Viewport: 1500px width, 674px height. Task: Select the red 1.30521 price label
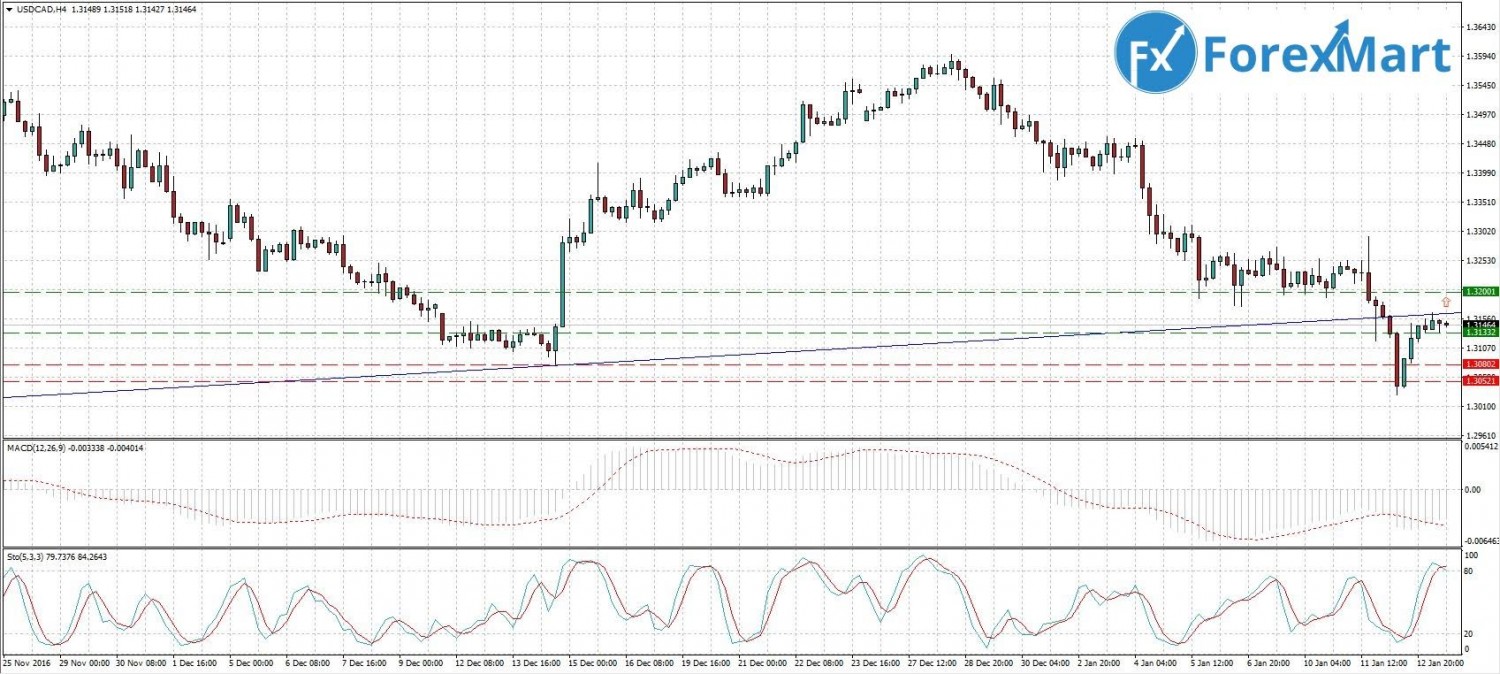[1478, 381]
